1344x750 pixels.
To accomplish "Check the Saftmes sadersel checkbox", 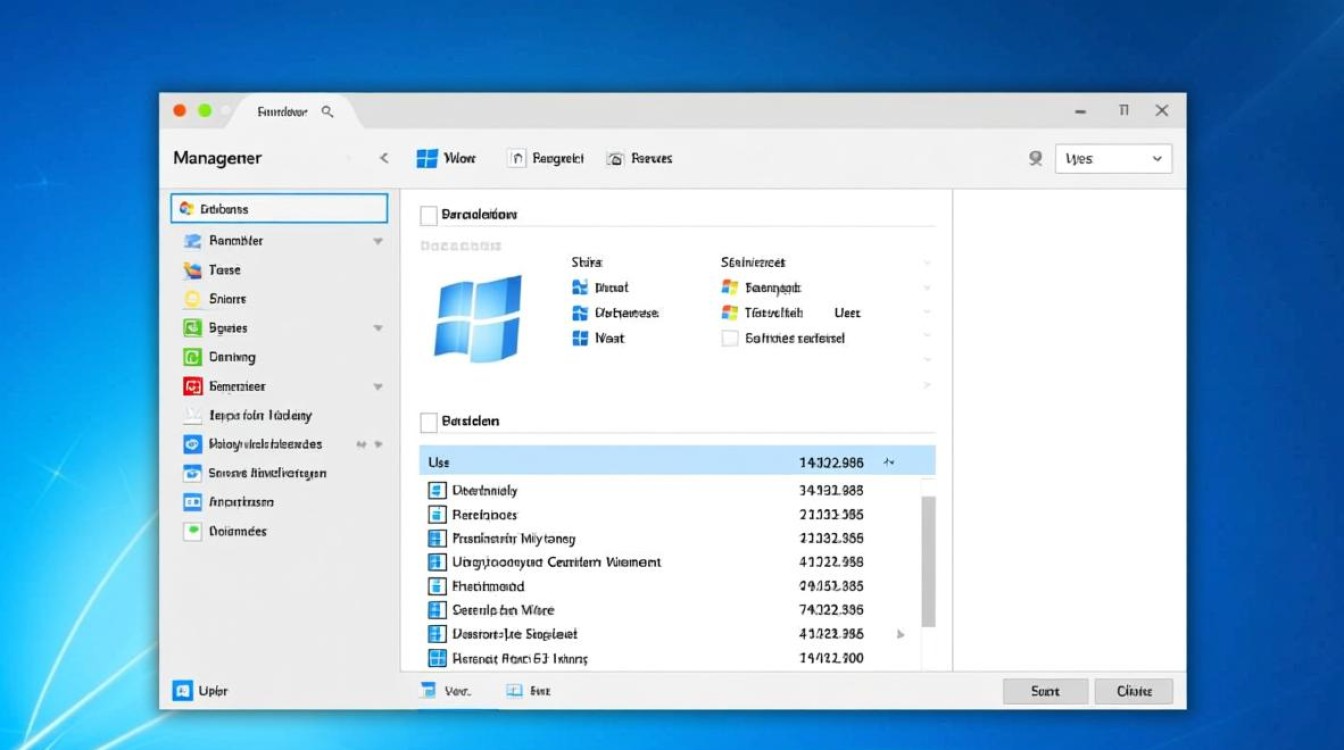I will point(729,338).
